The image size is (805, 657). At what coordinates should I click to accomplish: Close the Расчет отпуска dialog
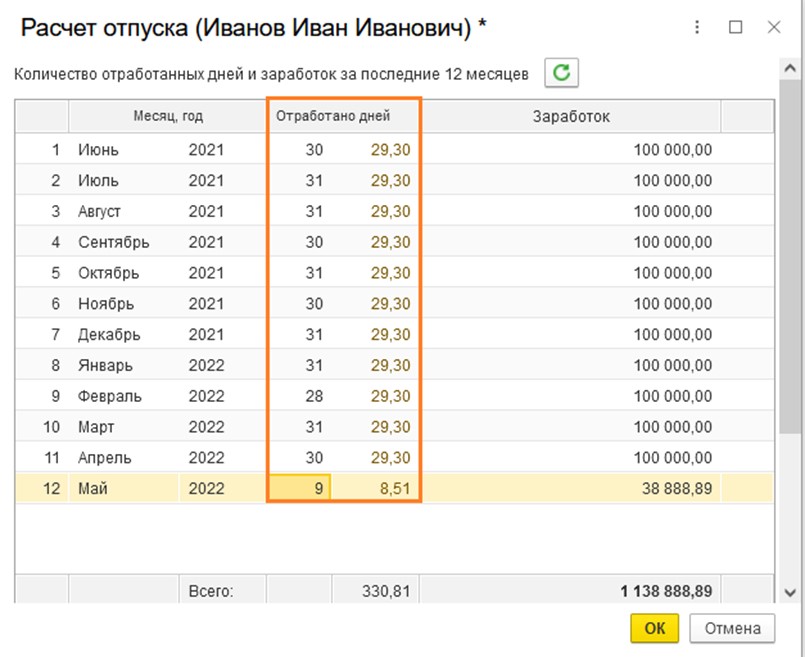tap(774, 27)
